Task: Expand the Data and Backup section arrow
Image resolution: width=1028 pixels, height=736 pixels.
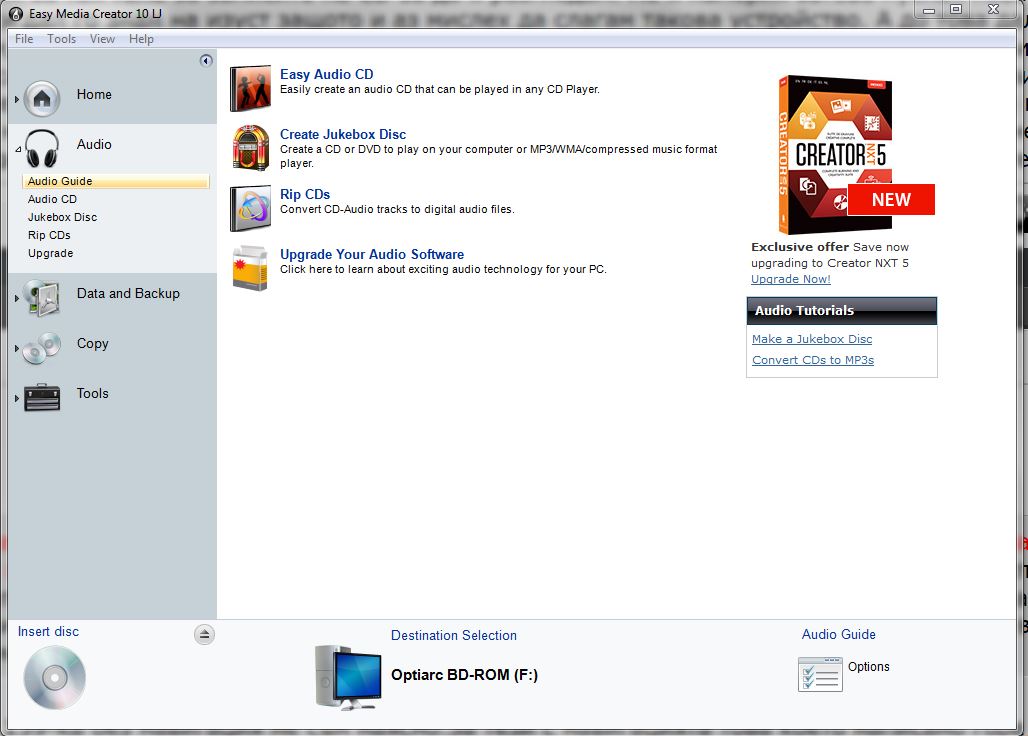Action: [17, 299]
